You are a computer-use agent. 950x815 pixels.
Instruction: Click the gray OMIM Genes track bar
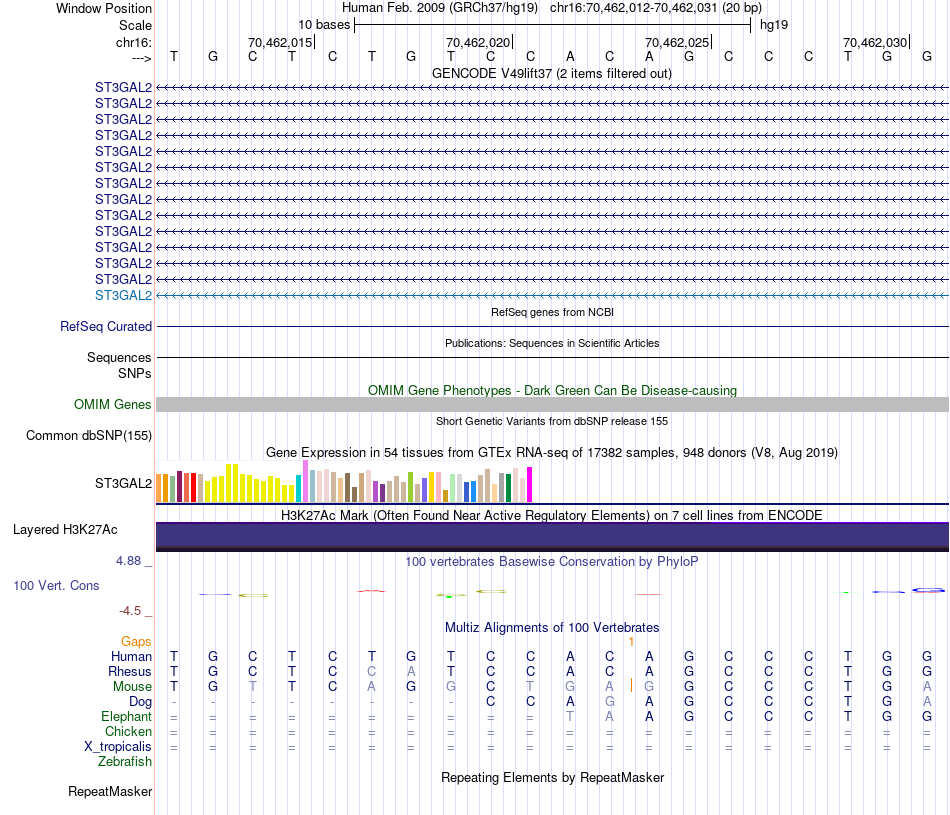click(552, 405)
